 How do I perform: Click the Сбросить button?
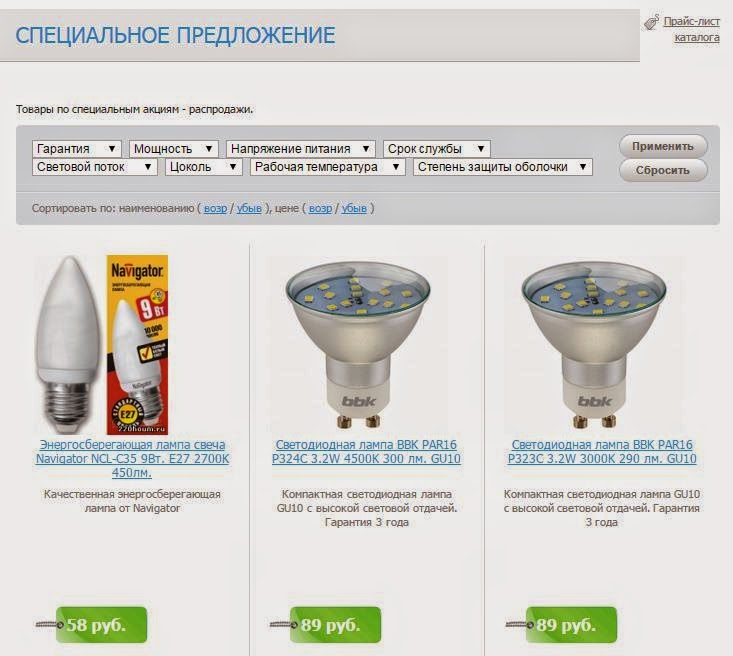pyautogui.click(x=663, y=170)
